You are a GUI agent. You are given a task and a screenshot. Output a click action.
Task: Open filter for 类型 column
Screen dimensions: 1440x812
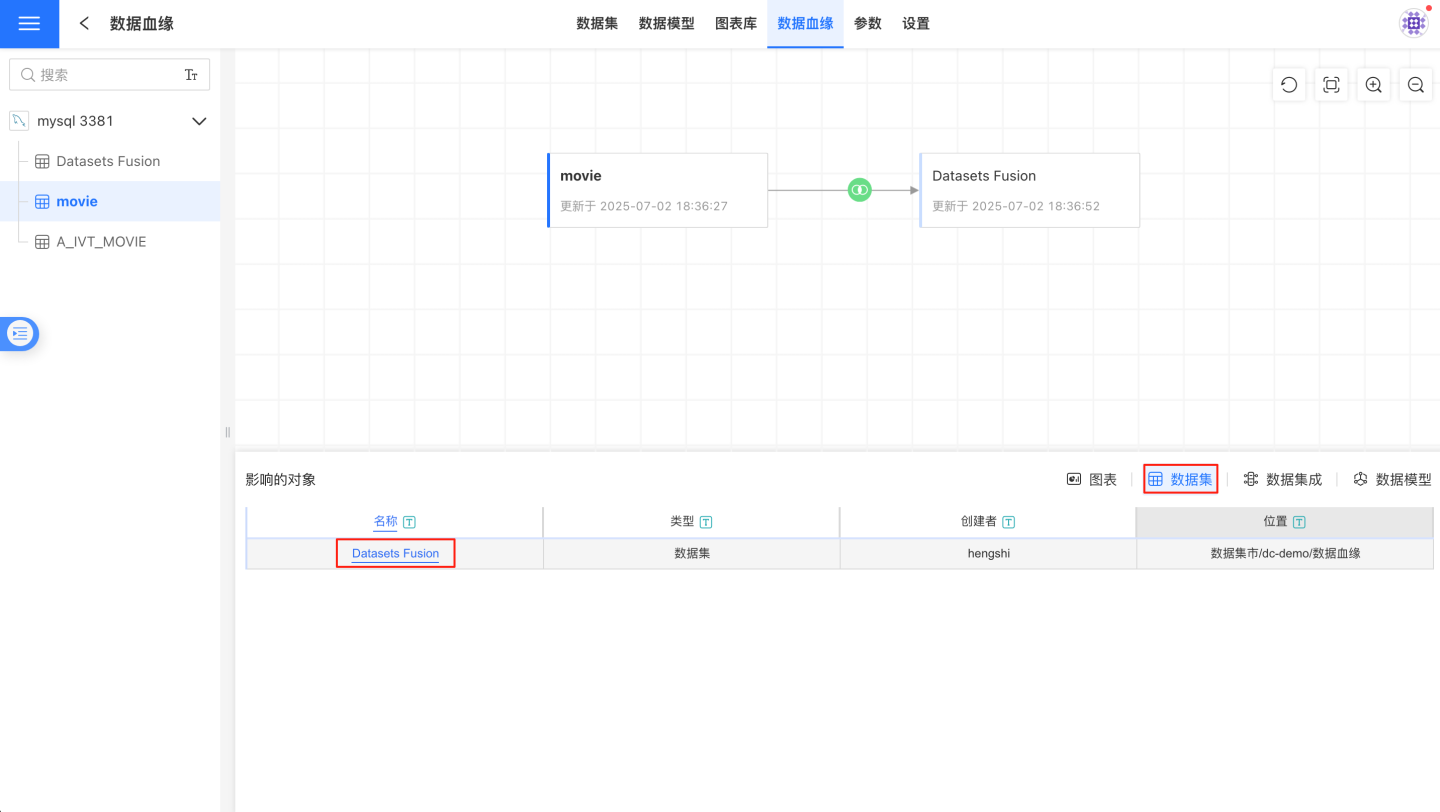[x=706, y=522]
